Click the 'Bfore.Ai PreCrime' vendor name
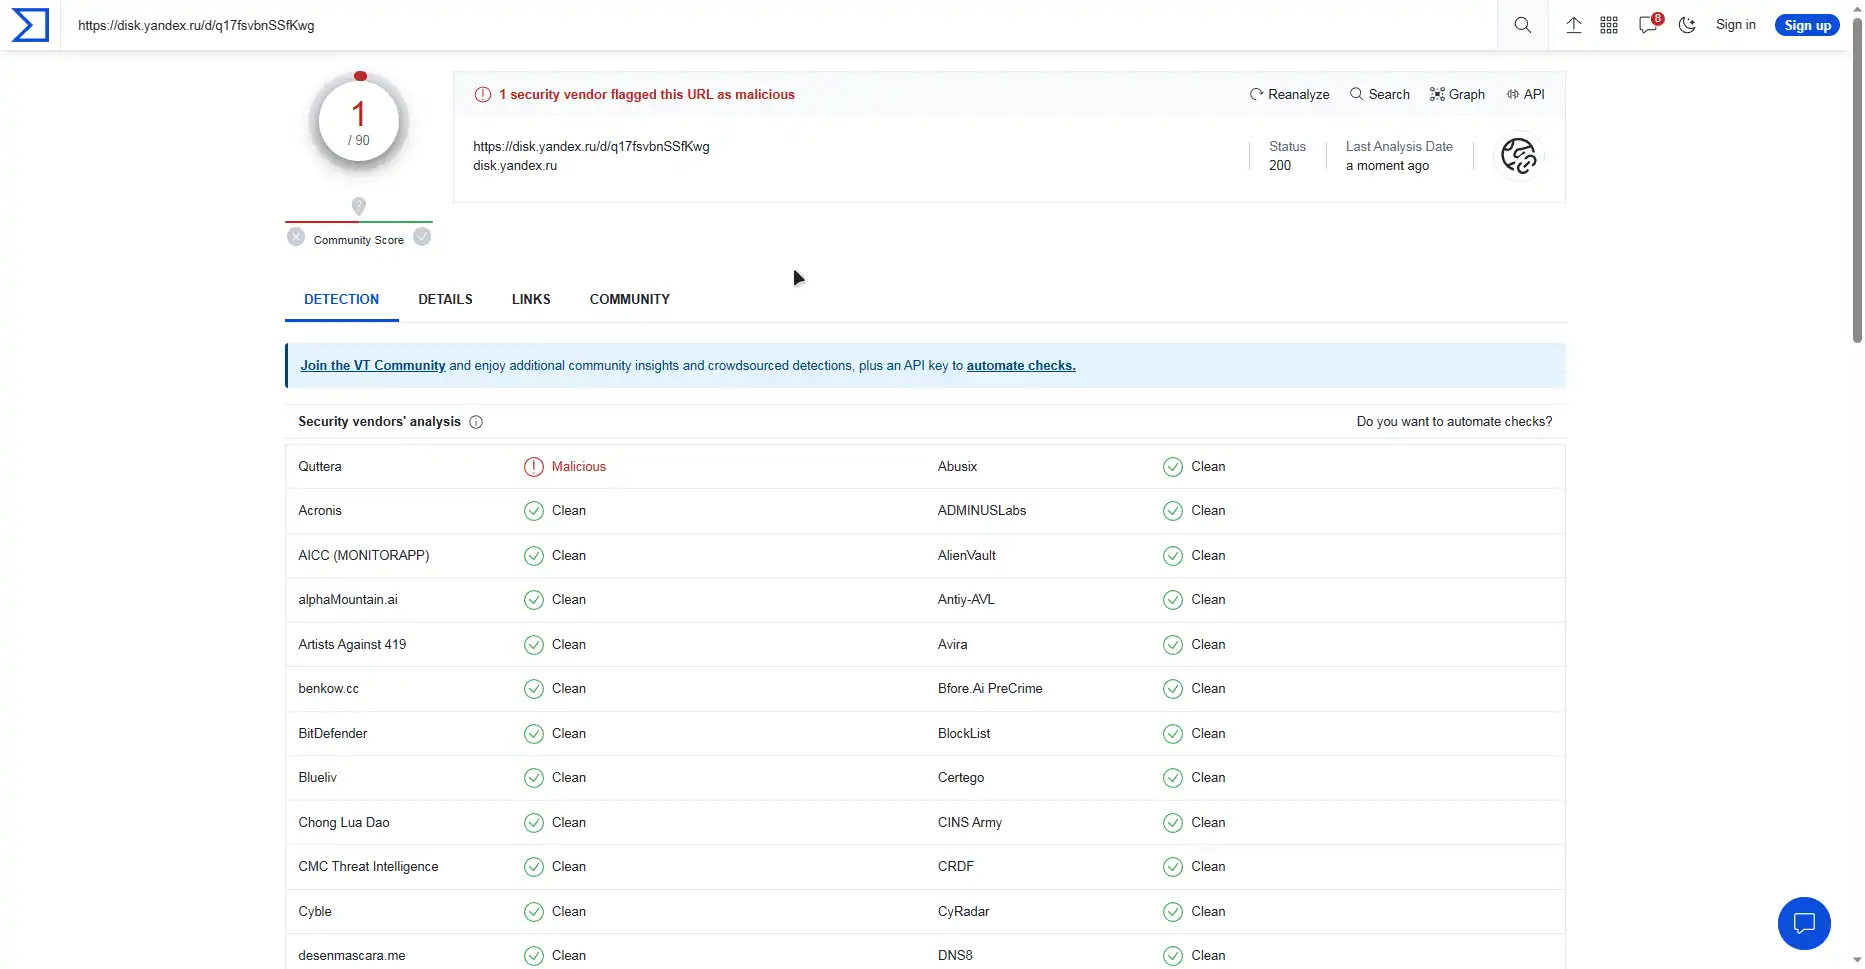1865x969 pixels. (x=990, y=689)
